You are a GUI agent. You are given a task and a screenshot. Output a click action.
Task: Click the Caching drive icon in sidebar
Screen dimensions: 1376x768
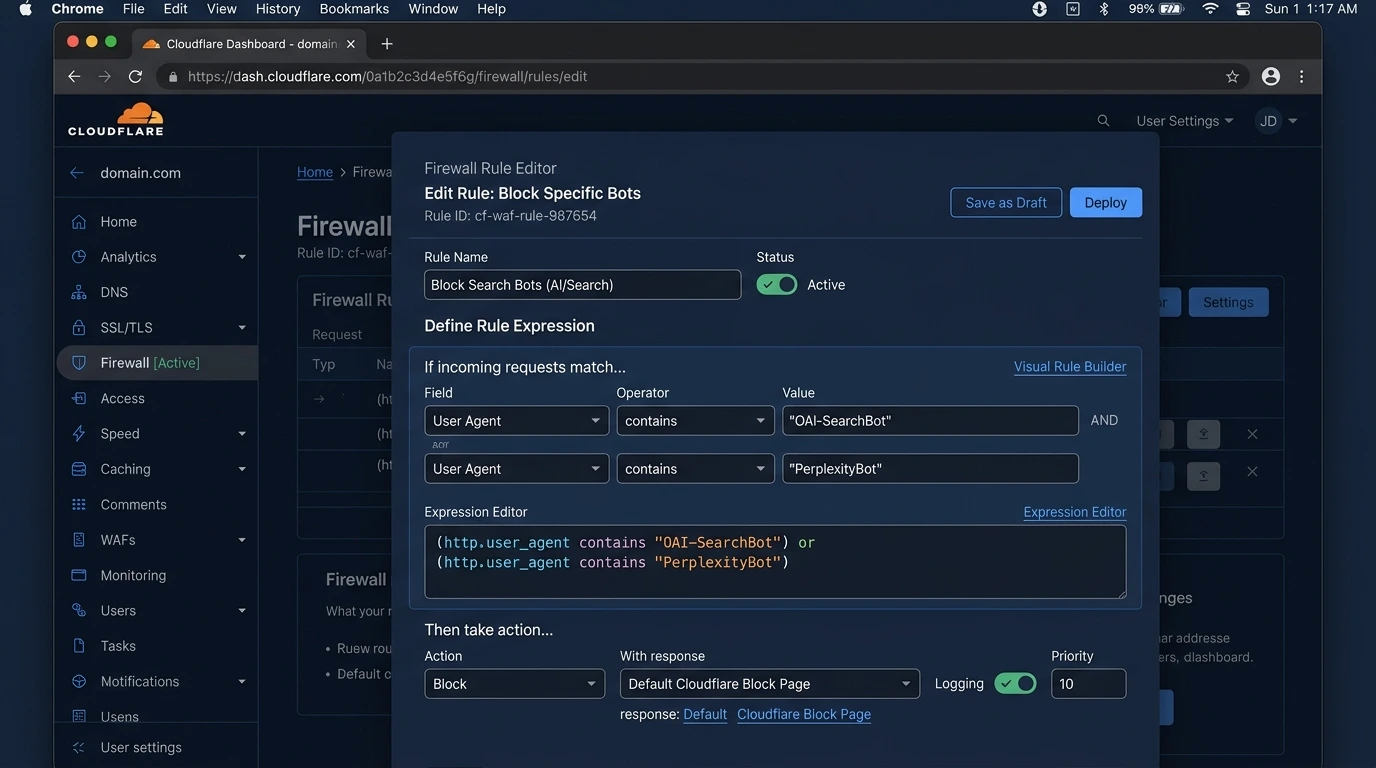point(79,469)
